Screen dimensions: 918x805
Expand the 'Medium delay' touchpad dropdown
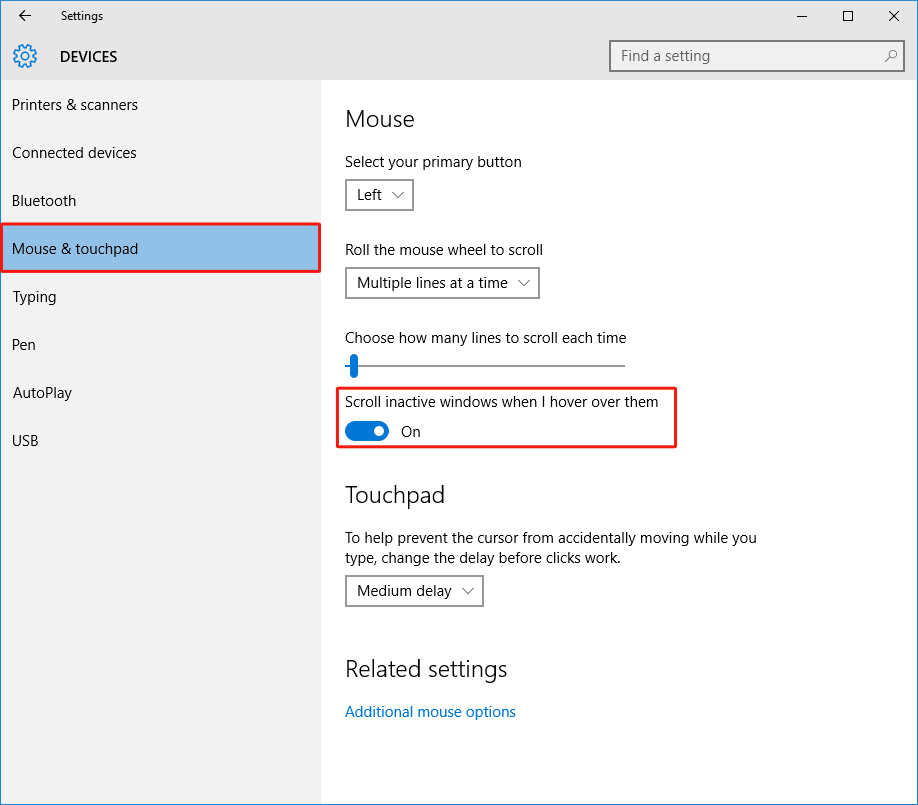point(414,591)
